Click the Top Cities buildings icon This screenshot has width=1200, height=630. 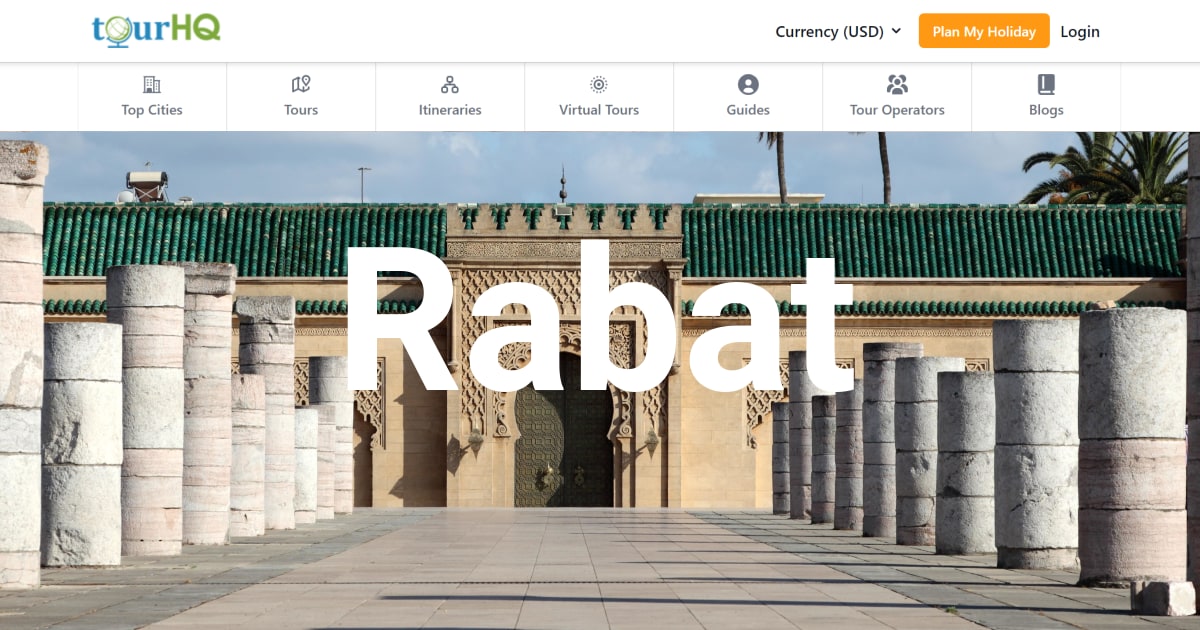[x=151, y=84]
